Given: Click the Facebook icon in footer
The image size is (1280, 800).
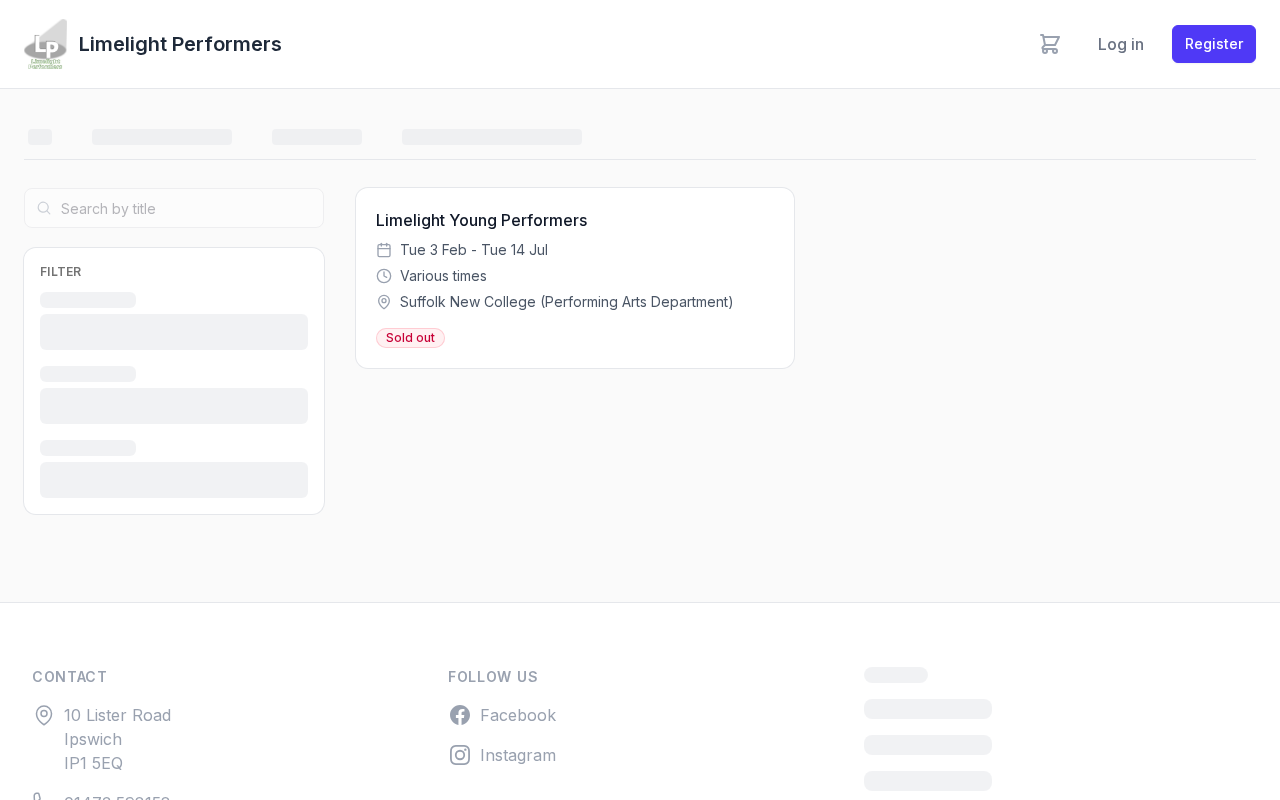Looking at the screenshot, I should [x=460, y=715].
